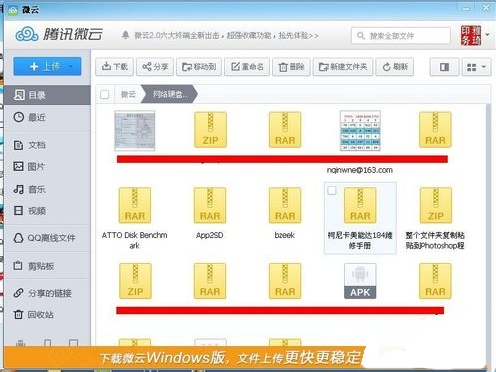
Task: Open 音乐 music category in sidebar
Action: point(47,189)
